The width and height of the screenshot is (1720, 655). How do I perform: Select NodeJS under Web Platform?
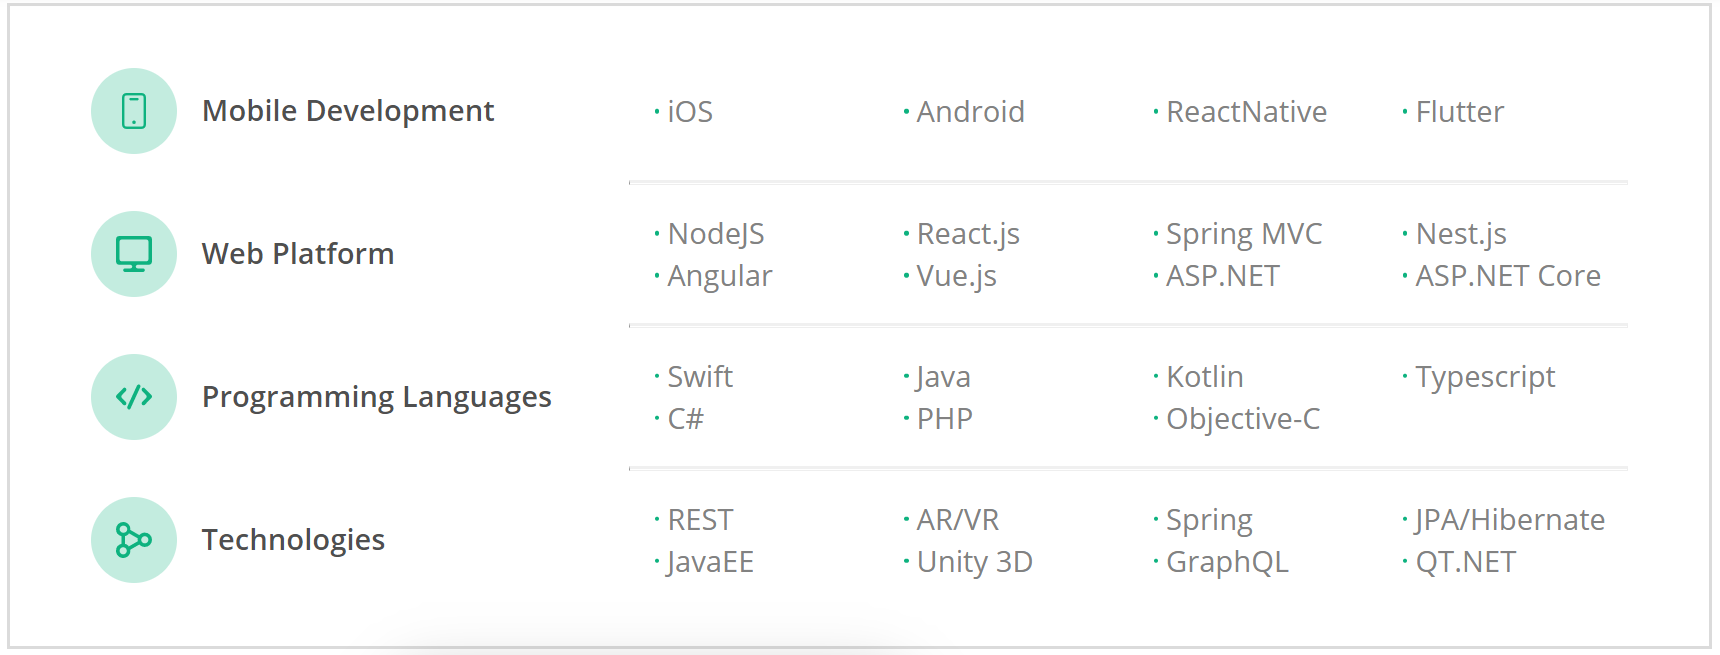[x=715, y=234]
